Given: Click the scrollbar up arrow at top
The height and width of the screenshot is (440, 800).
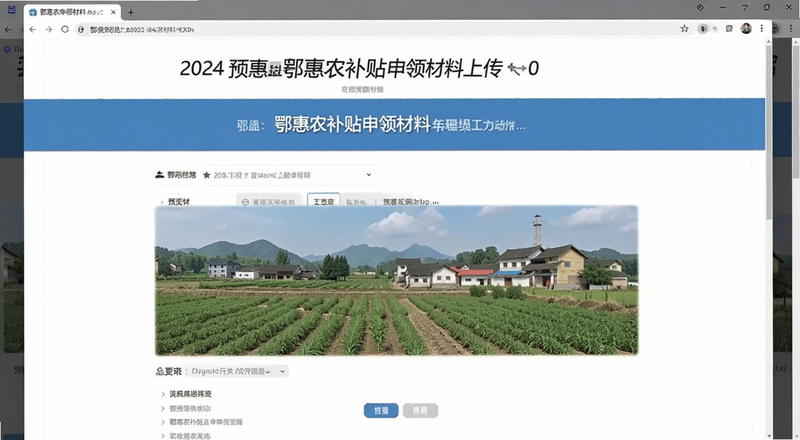Looking at the screenshot, I should tap(768, 42).
